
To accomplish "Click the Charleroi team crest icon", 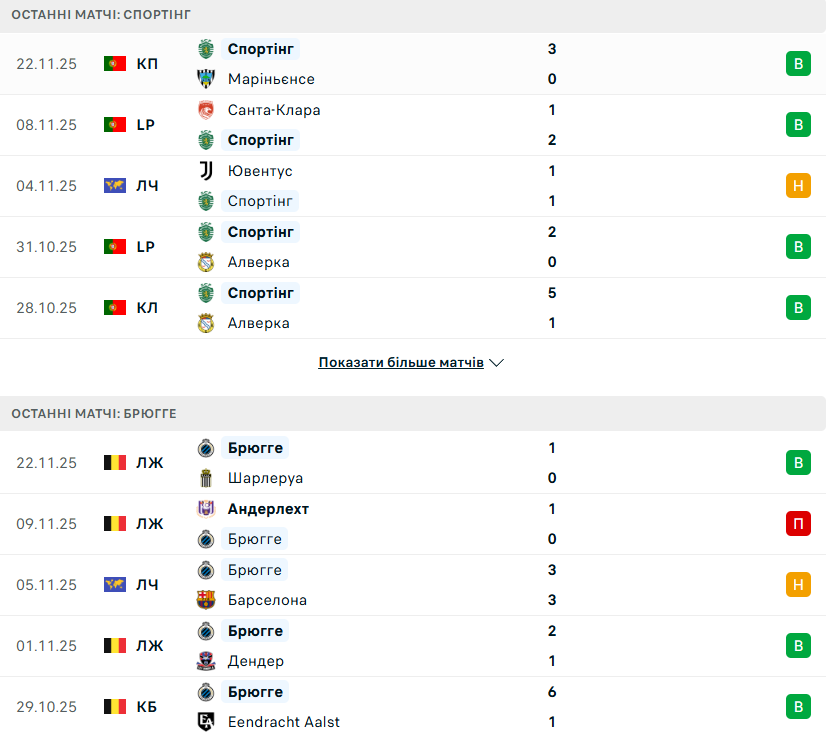I will [x=206, y=478].
